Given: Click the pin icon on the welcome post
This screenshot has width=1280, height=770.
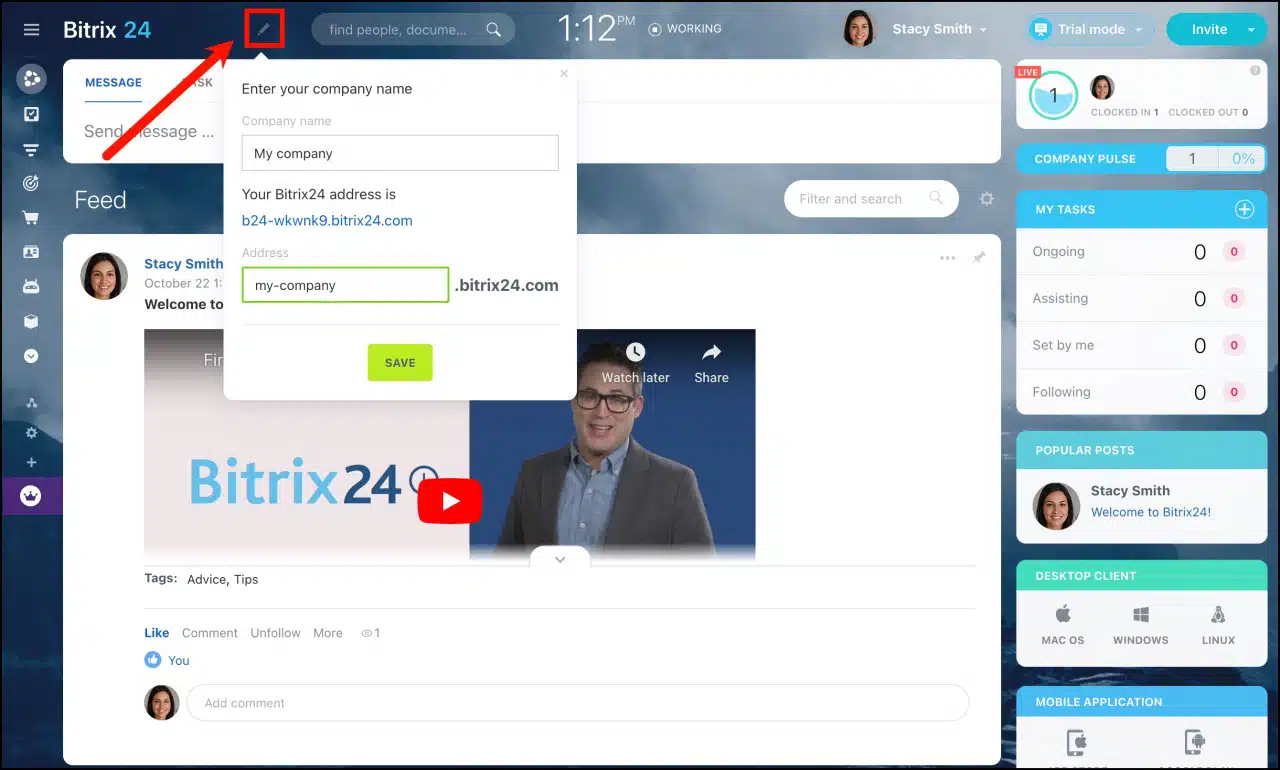Looking at the screenshot, I should (x=980, y=257).
